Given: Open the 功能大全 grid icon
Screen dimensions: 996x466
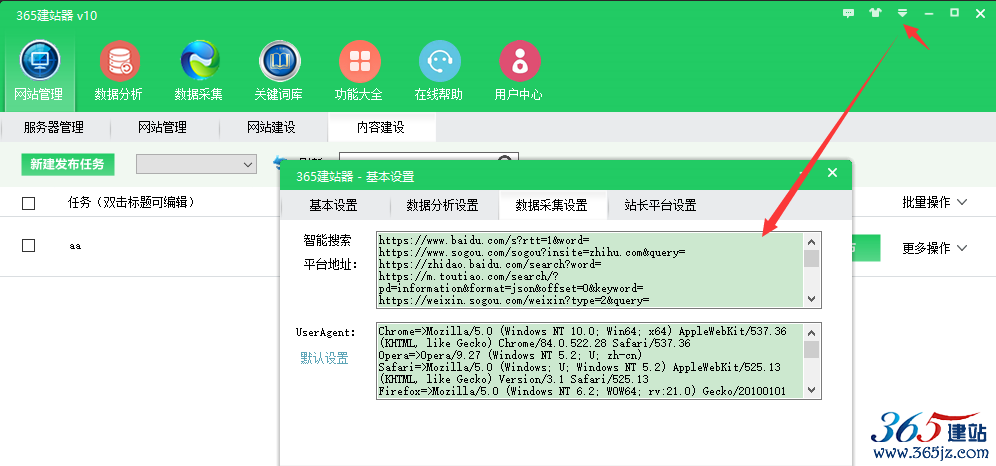Looking at the screenshot, I should point(359,62).
